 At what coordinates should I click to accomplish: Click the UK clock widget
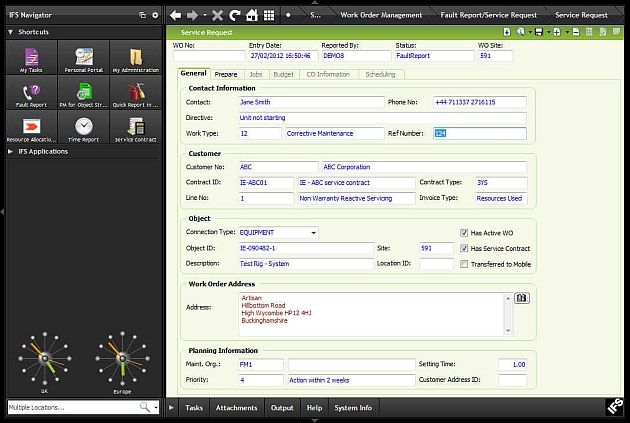(x=45, y=359)
